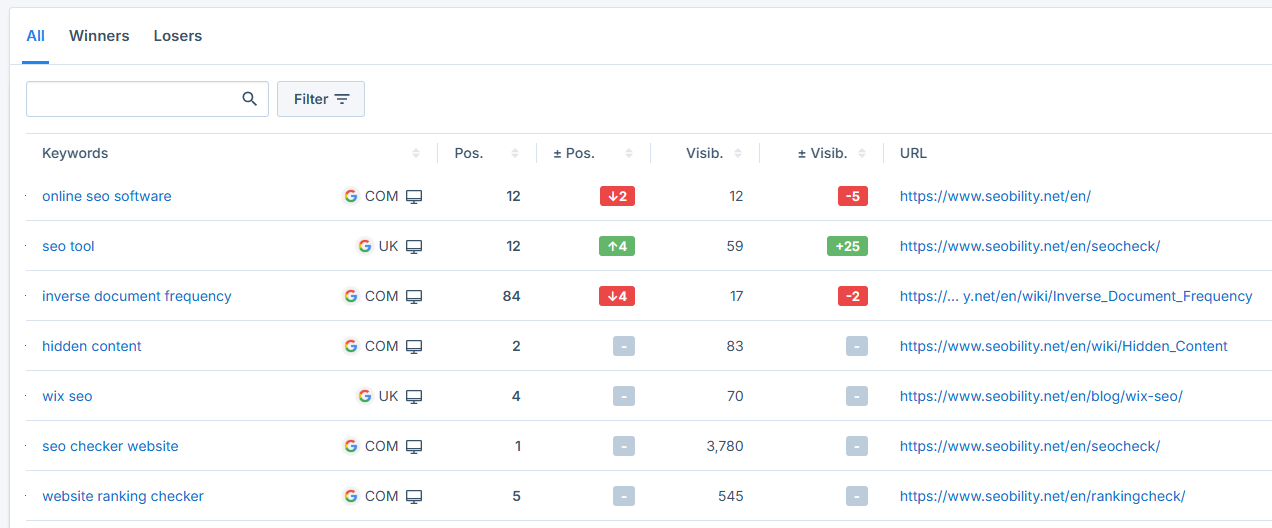The height and width of the screenshot is (528, 1272).
Task: Select the All tab
Action: pyautogui.click(x=36, y=36)
